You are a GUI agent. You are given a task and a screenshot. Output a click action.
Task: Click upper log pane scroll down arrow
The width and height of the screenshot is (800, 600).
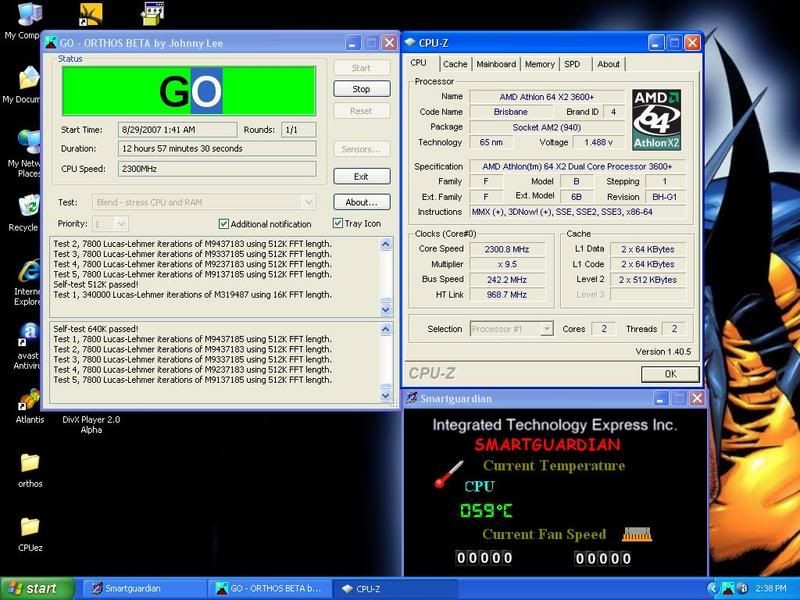click(x=386, y=310)
